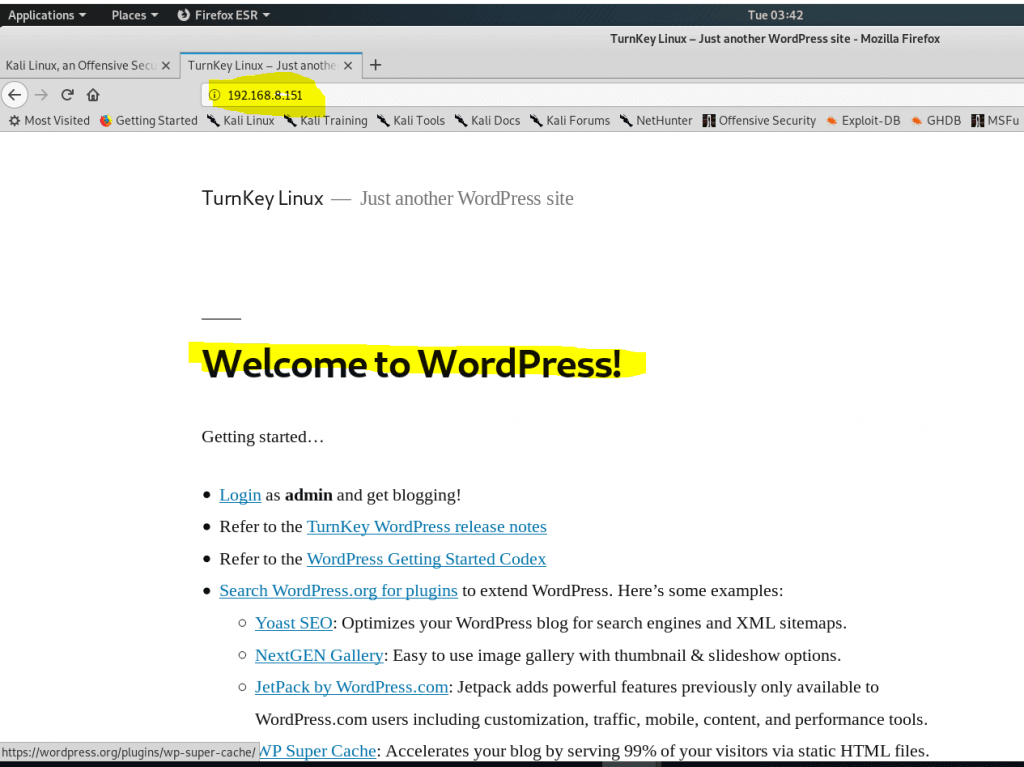This screenshot has width=1024, height=767.
Task: Open a new tab with plus button
Action: [376, 65]
